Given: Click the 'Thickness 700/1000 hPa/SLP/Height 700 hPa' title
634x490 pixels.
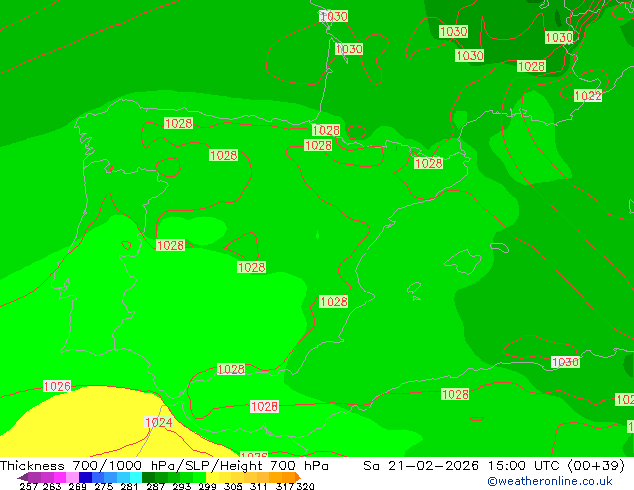Looking at the screenshot, I should point(164,466).
